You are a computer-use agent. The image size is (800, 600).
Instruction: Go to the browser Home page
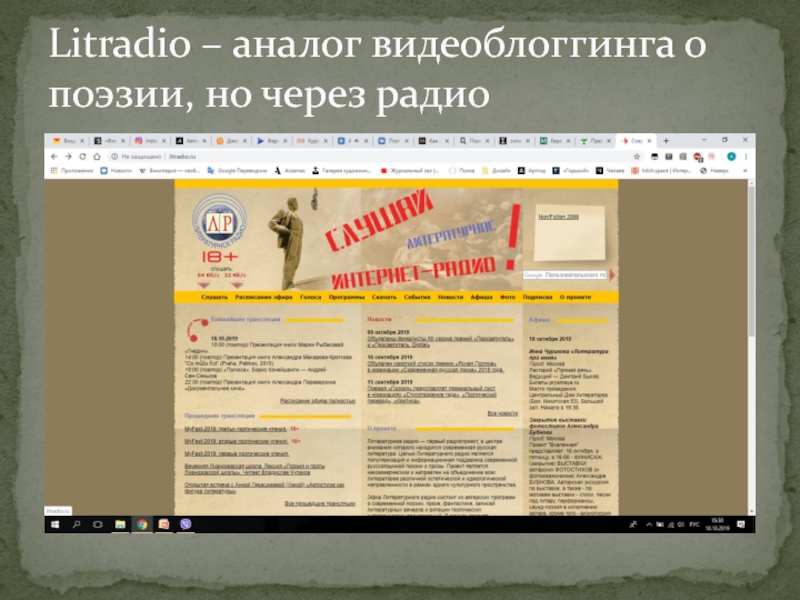coord(97,157)
